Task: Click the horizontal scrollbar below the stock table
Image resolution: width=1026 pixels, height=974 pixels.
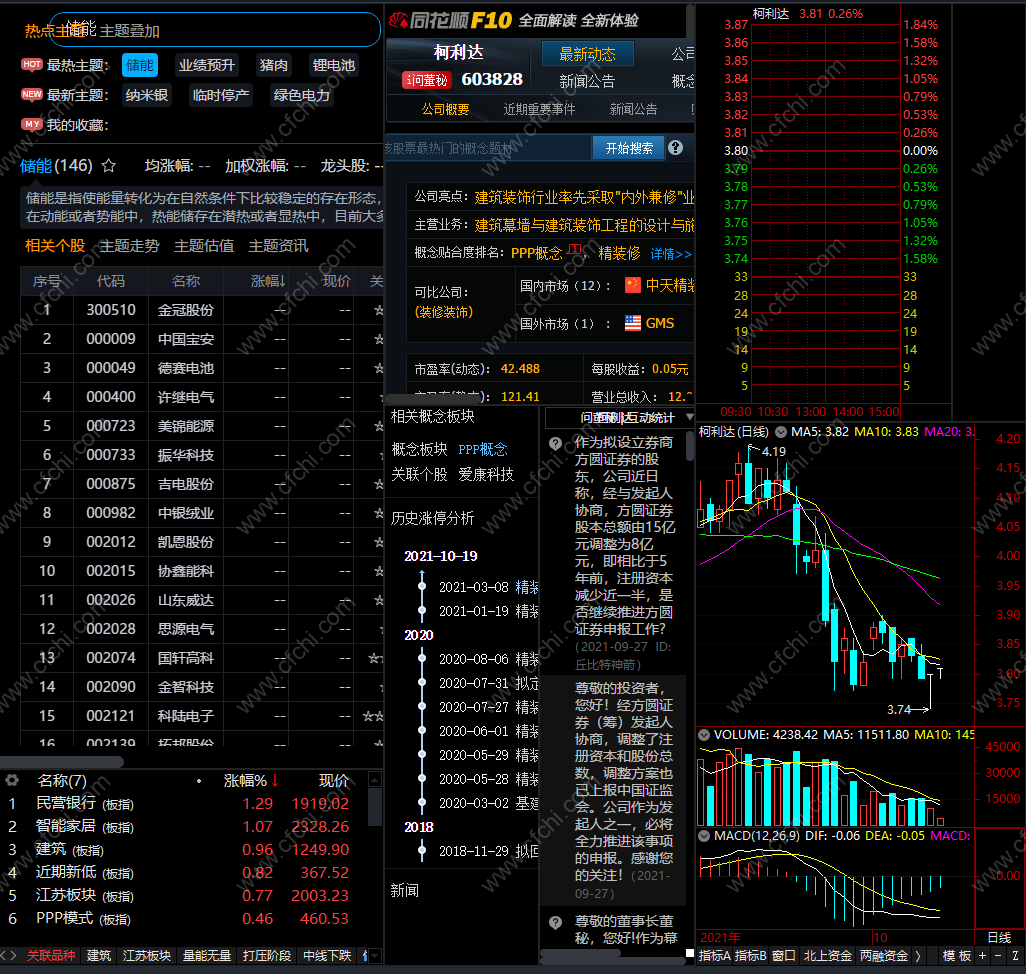Action: tap(61, 761)
